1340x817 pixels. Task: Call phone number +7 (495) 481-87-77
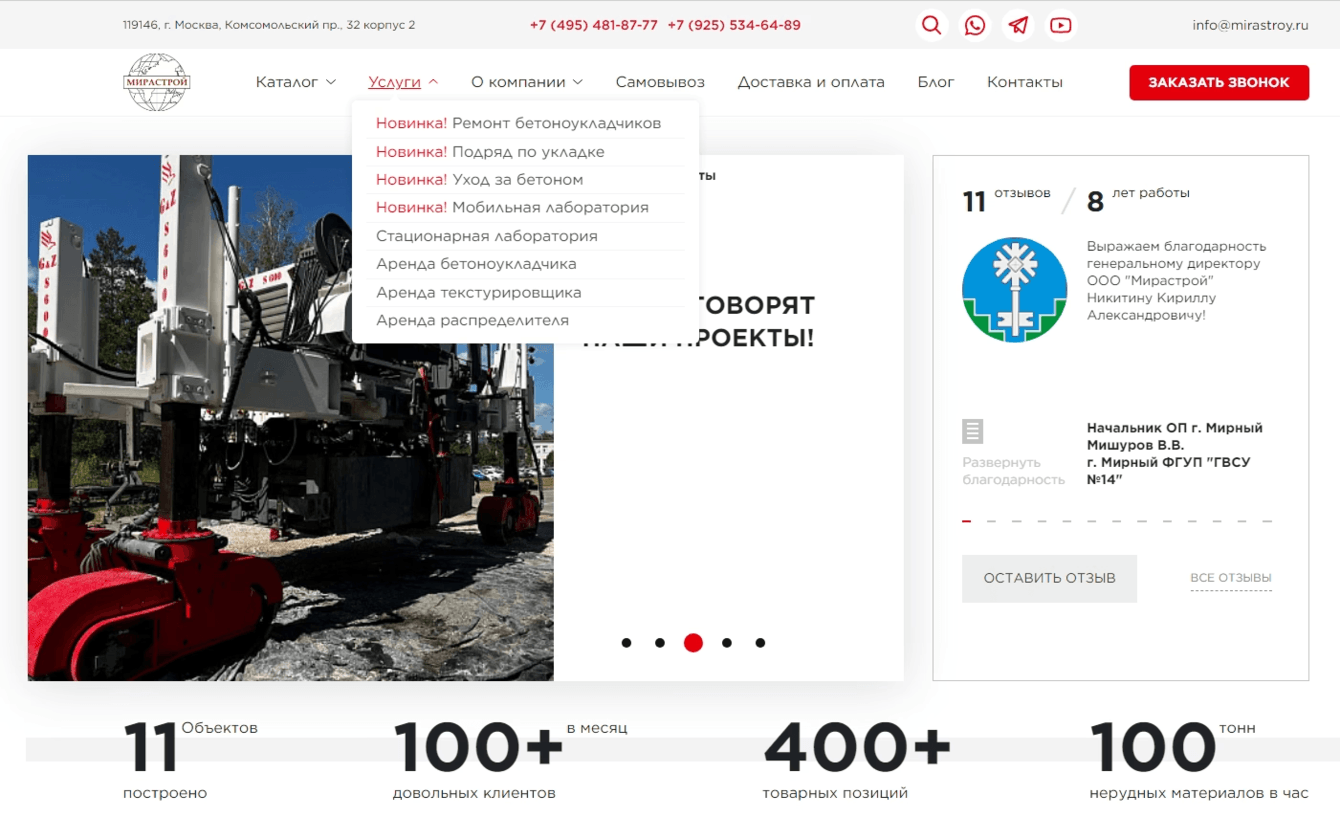[594, 25]
